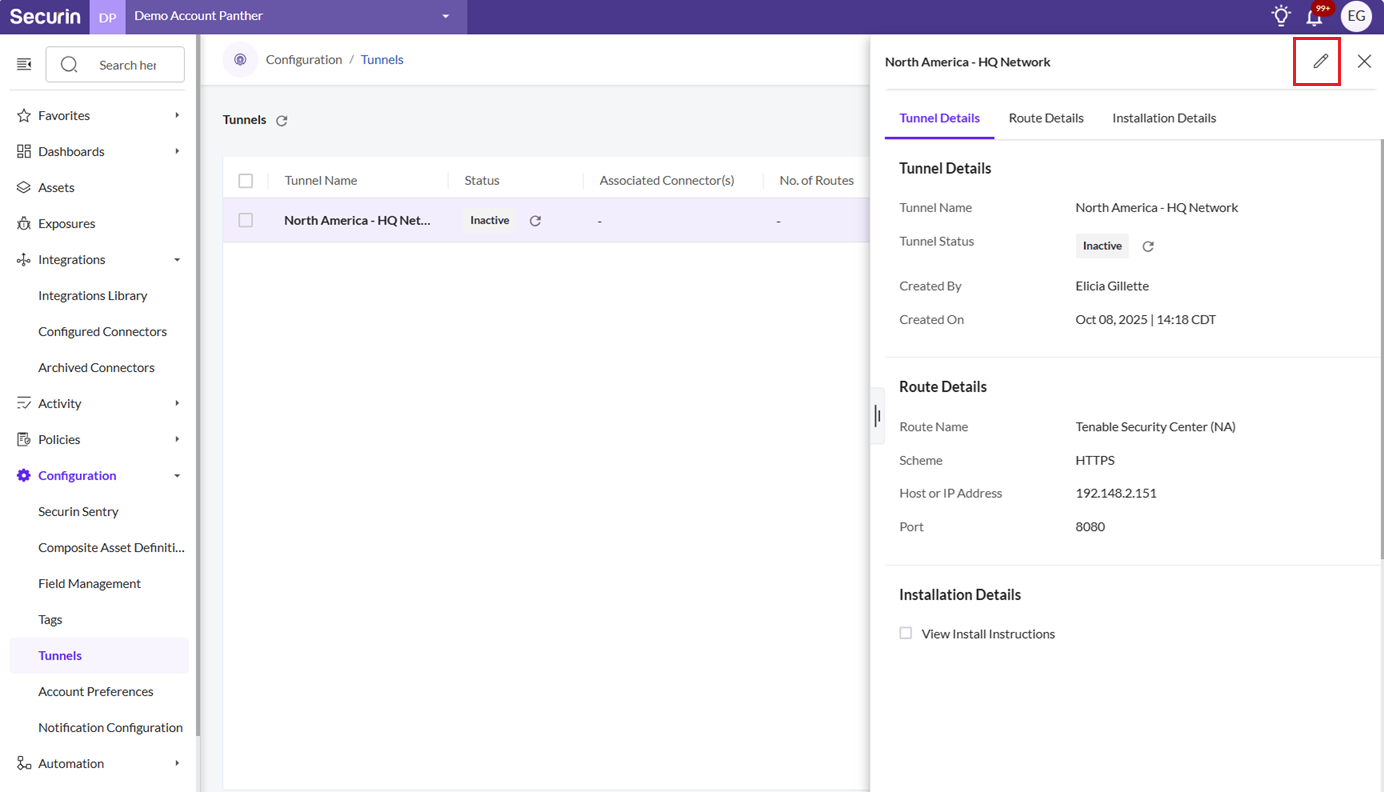Close the North America - HQ Network panel
Image resolution: width=1384 pixels, height=792 pixels.
1364,61
